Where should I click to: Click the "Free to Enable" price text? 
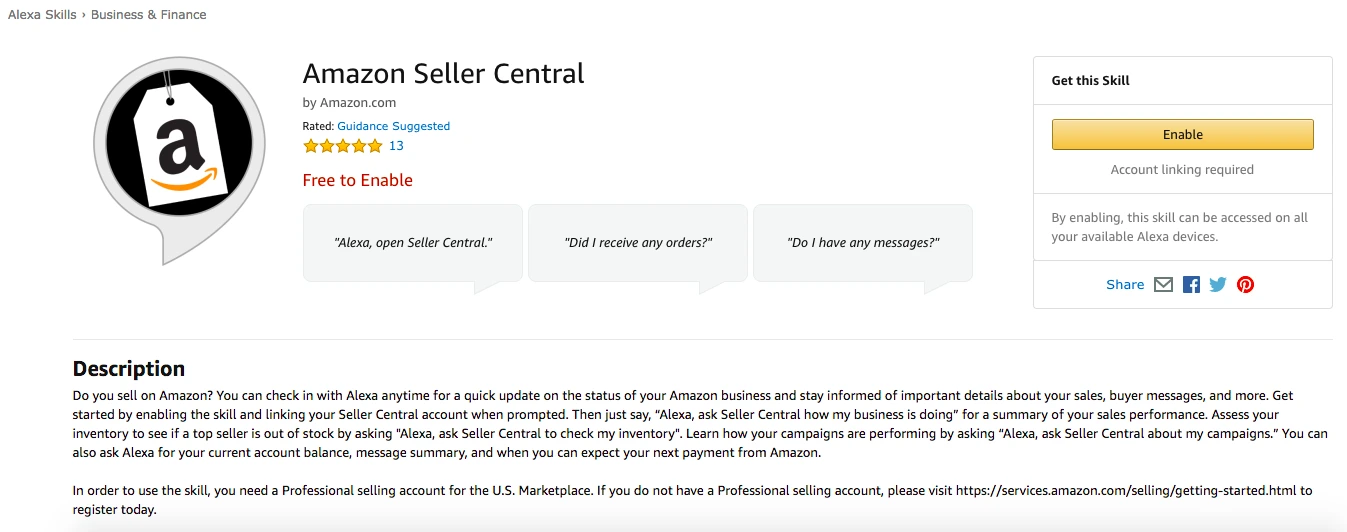357,180
